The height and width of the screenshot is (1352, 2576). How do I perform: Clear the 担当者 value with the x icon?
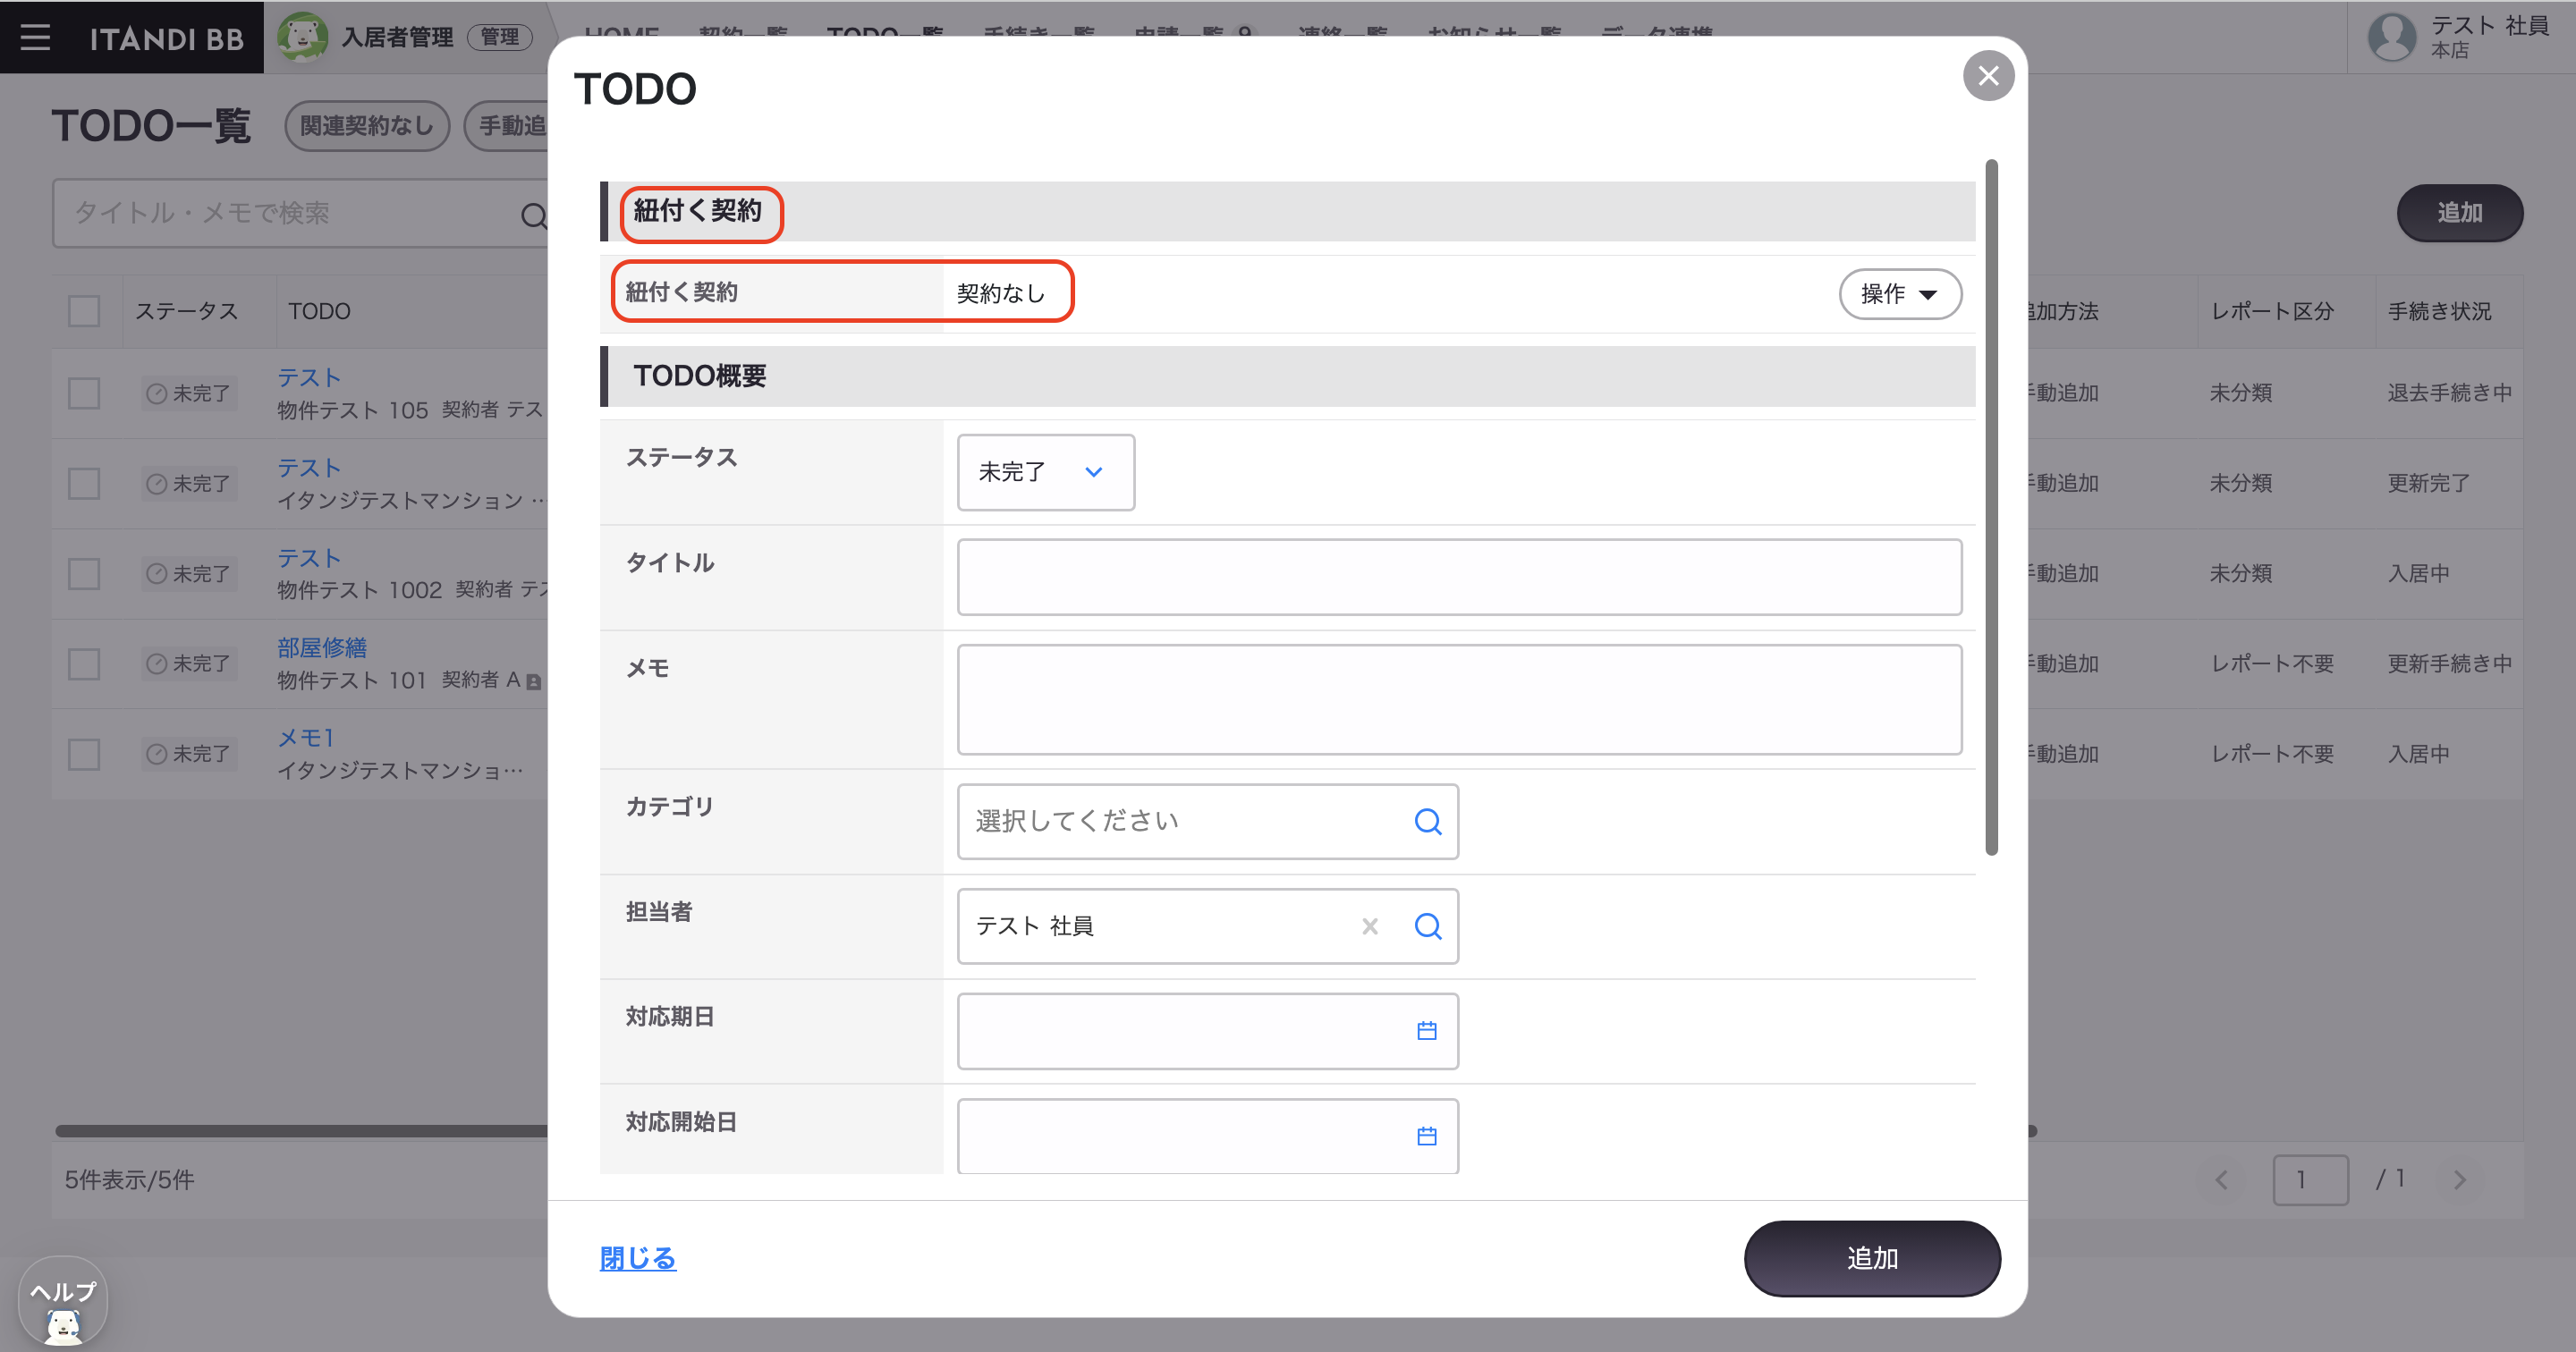tap(1370, 927)
